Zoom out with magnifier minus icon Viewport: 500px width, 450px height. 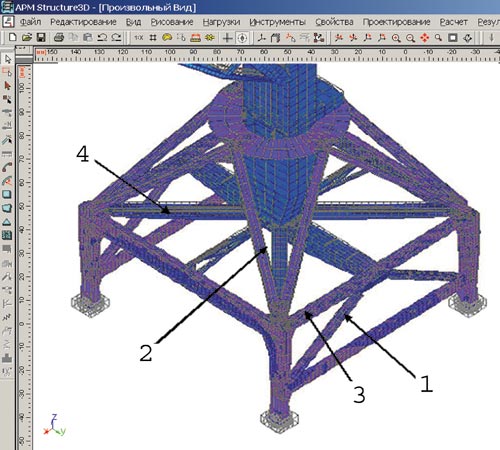coord(410,38)
